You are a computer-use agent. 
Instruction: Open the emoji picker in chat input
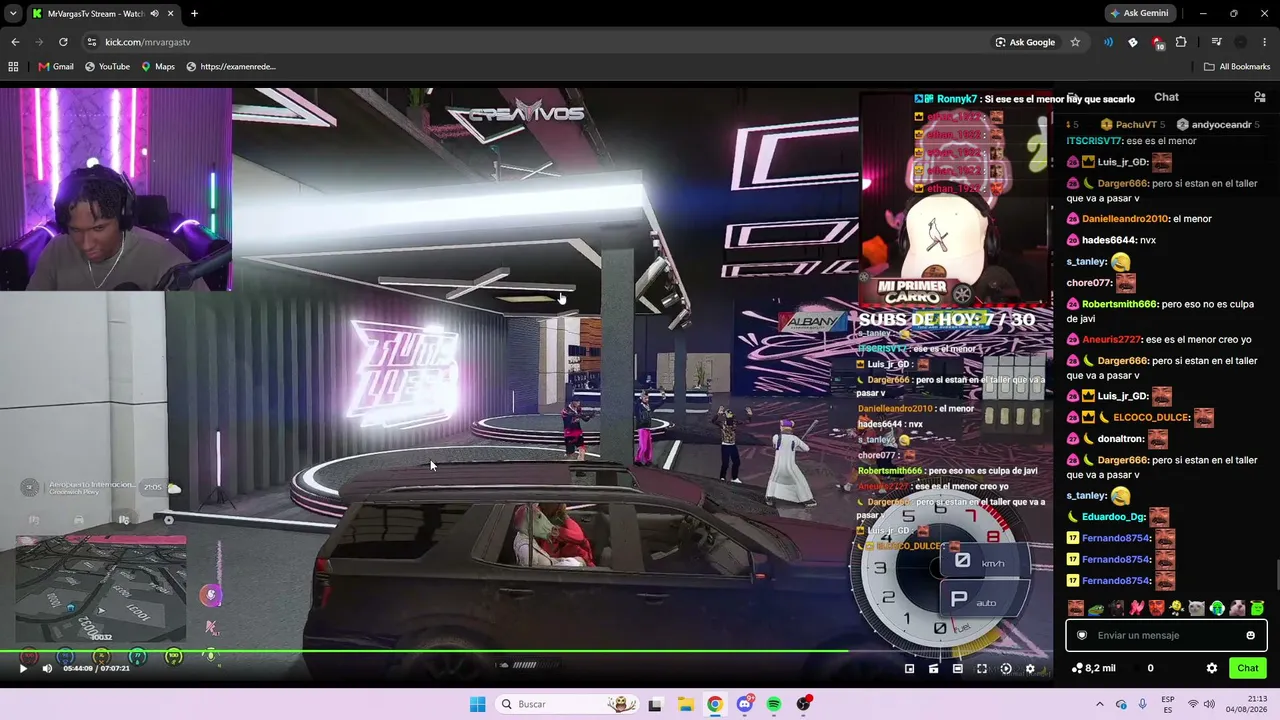[1250, 635]
